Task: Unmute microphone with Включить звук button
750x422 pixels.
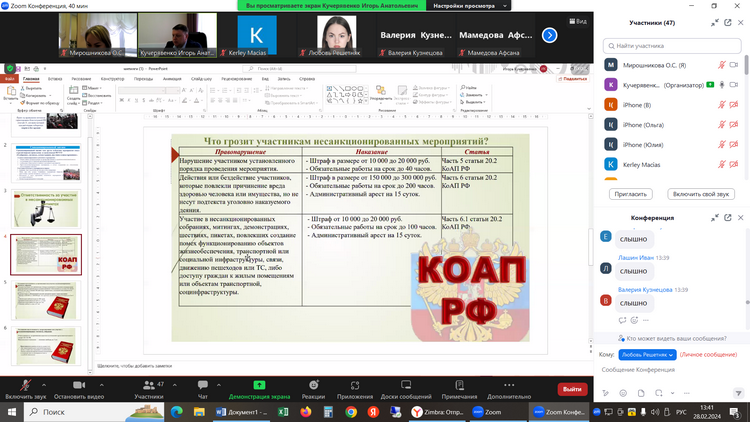Action: tap(25, 384)
